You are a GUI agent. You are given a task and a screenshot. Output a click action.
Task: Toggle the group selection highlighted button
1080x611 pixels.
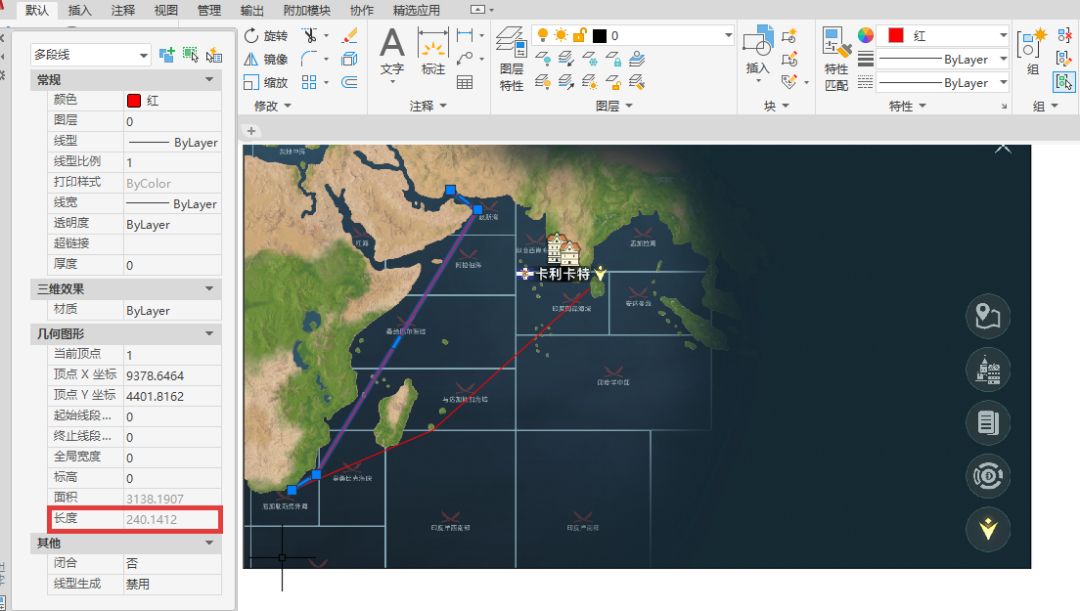[x=1064, y=83]
